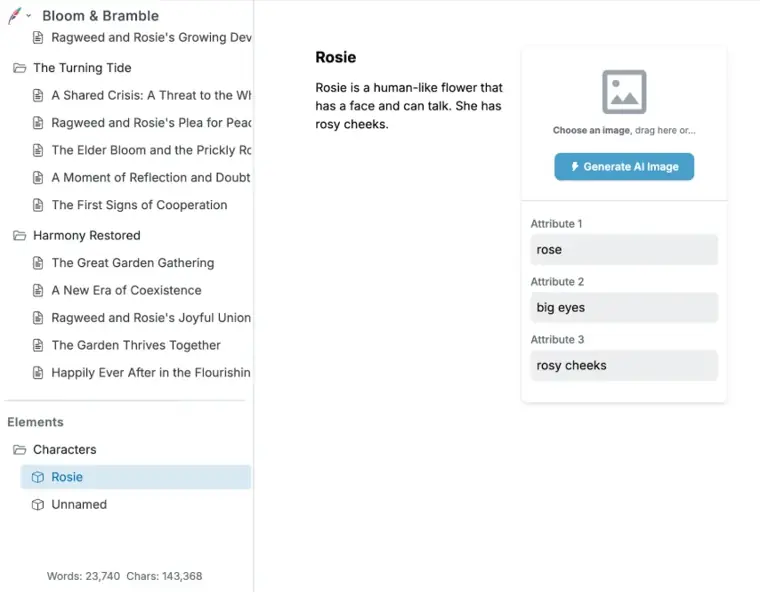Open Ragweed and Rosie's Plea for Peace chapter

(151, 123)
